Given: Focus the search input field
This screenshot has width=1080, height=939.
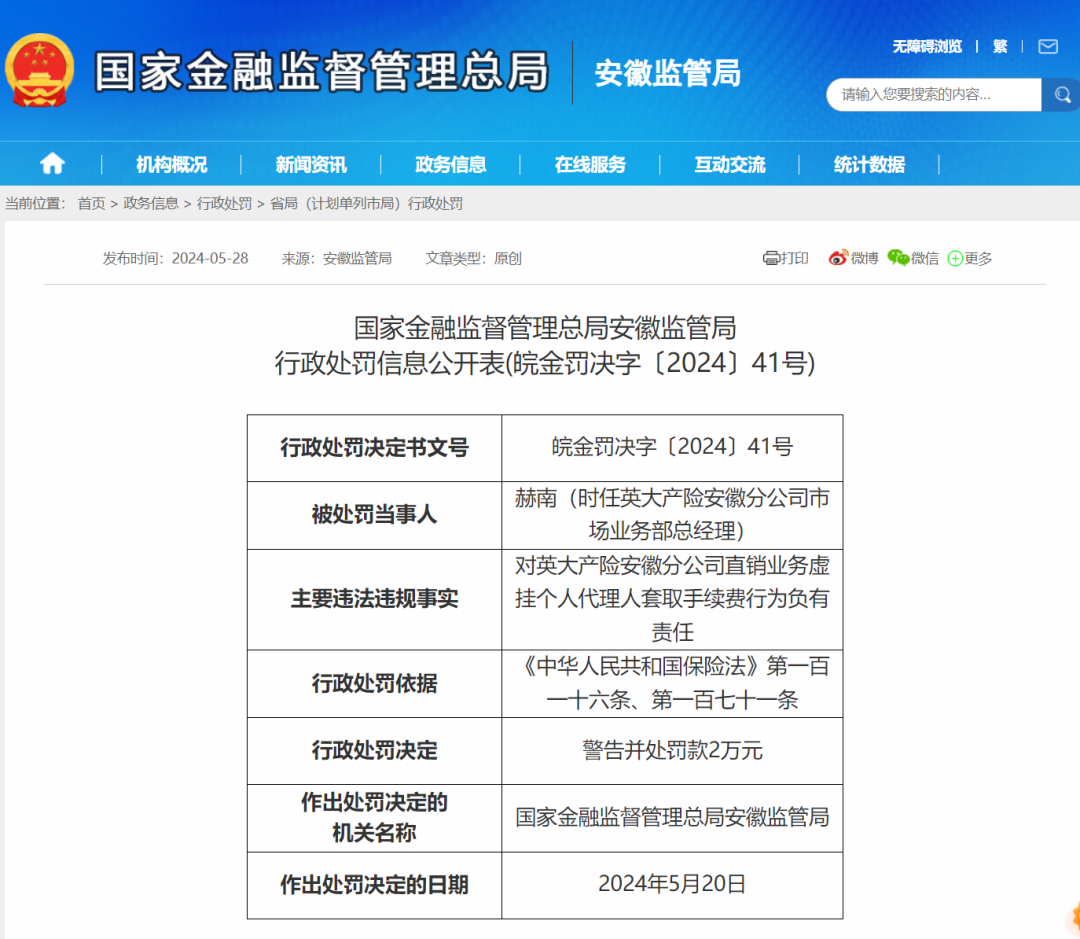Looking at the screenshot, I should (934, 94).
